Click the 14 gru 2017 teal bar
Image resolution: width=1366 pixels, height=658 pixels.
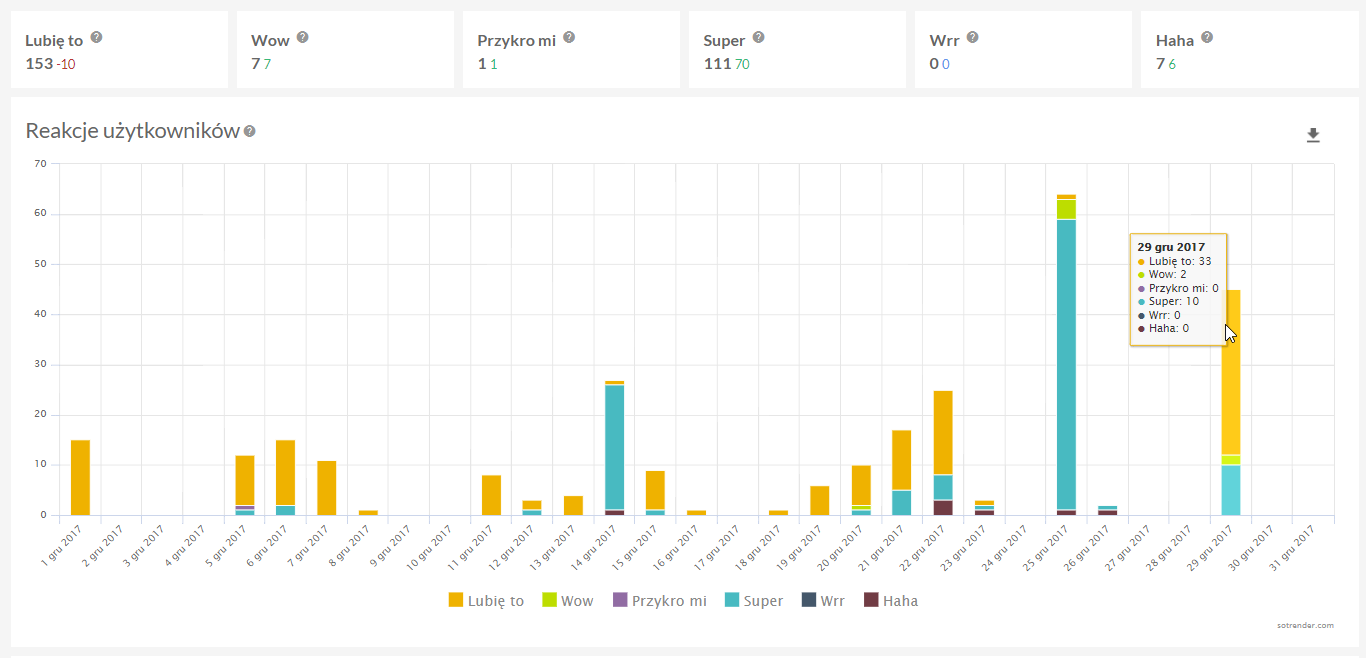[x=614, y=447]
